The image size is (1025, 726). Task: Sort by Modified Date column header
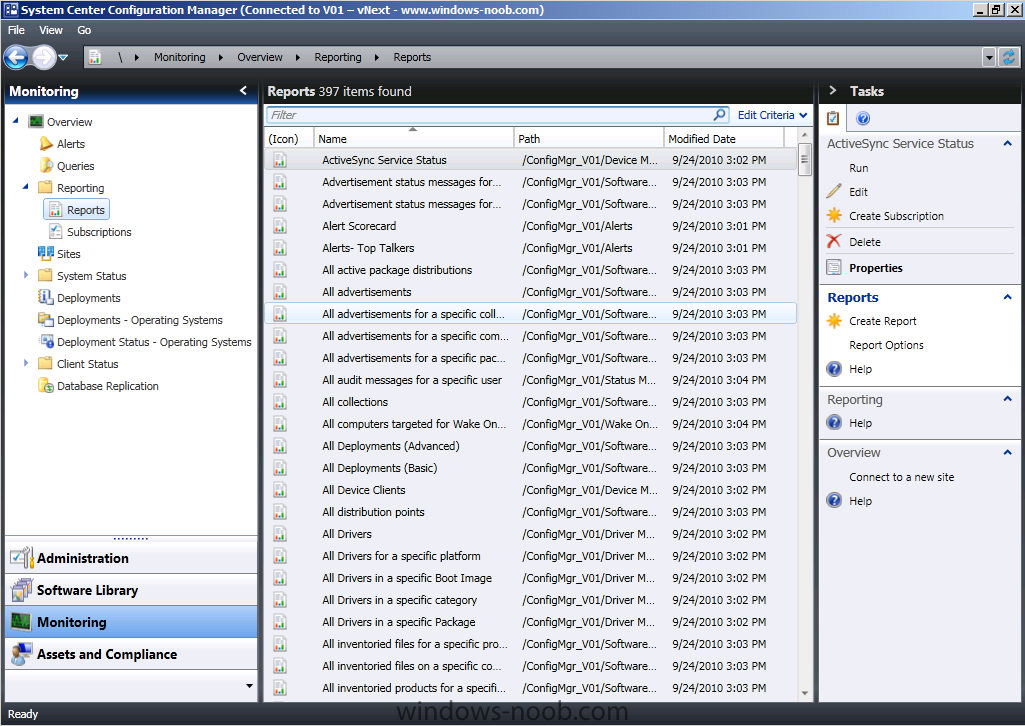click(x=724, y=139)
